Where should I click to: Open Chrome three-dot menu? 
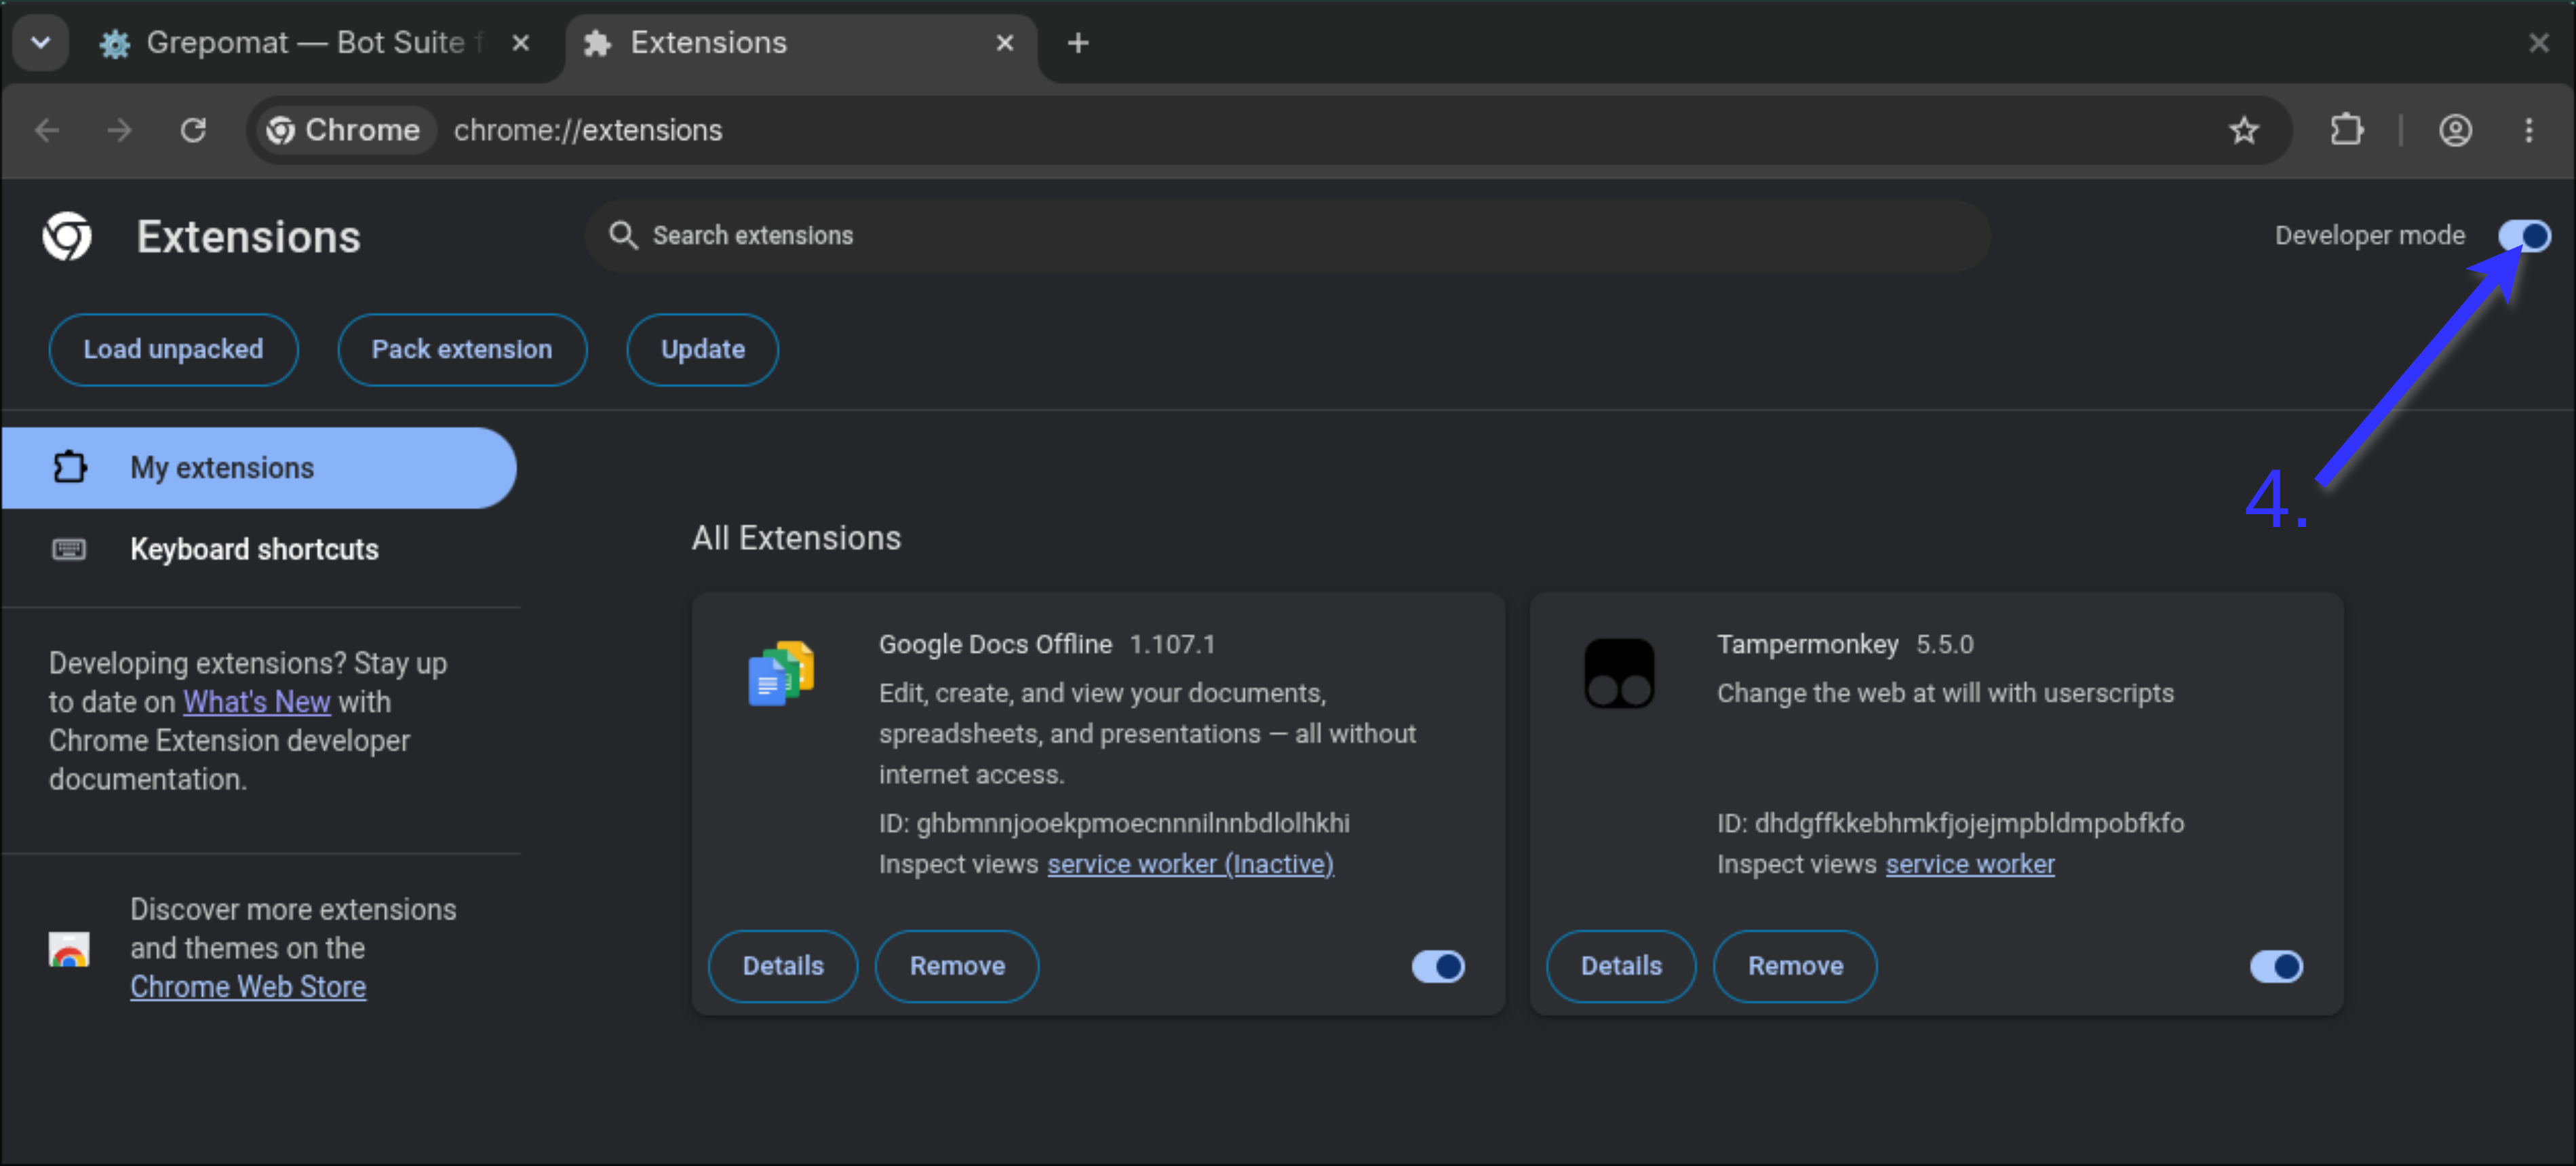[2529, 130]
